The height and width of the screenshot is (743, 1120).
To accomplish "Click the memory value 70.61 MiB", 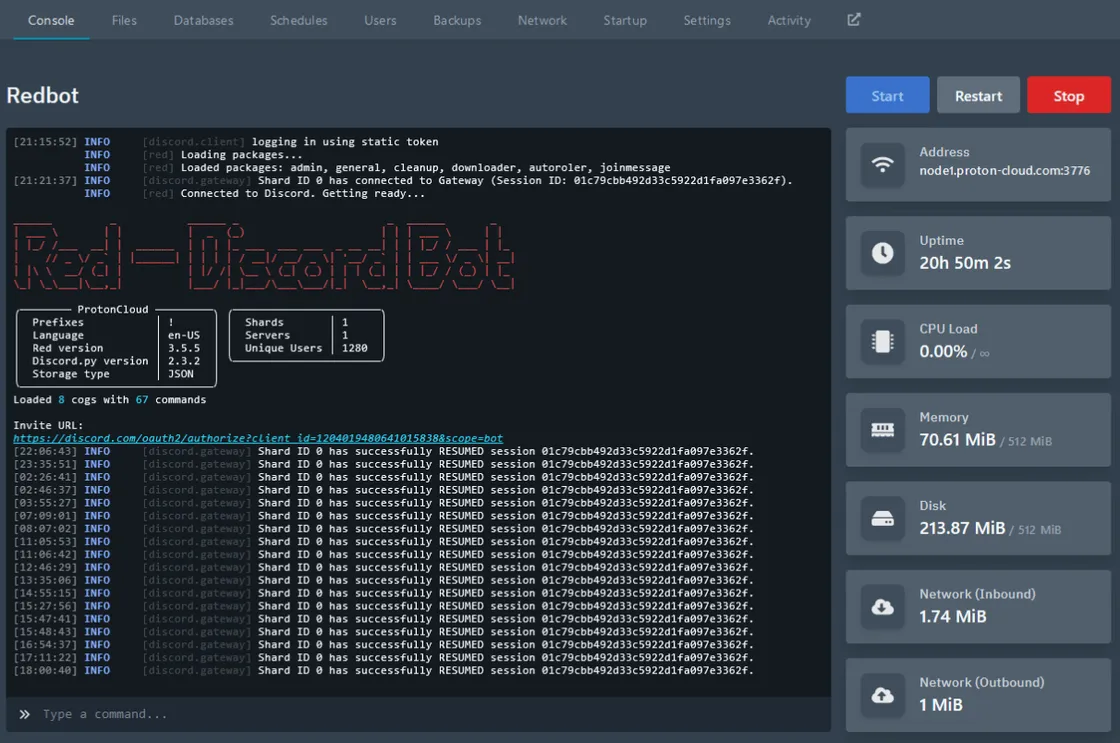I will pyautogui.click(x=957, y=439).
